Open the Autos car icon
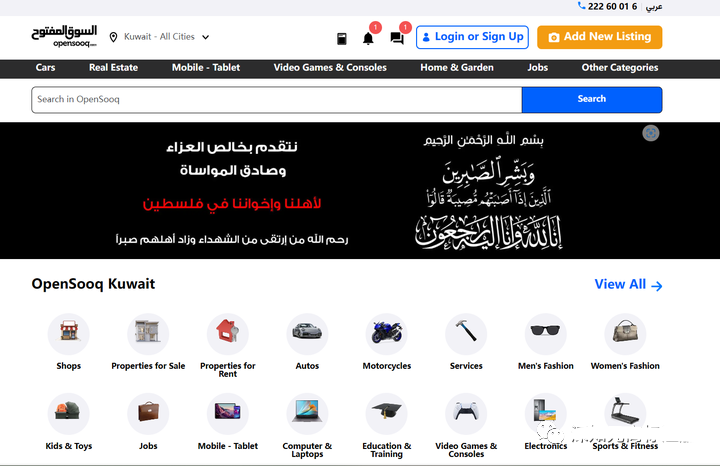Image resolution: width=720 pixels, height=466 pixels. 307,334
